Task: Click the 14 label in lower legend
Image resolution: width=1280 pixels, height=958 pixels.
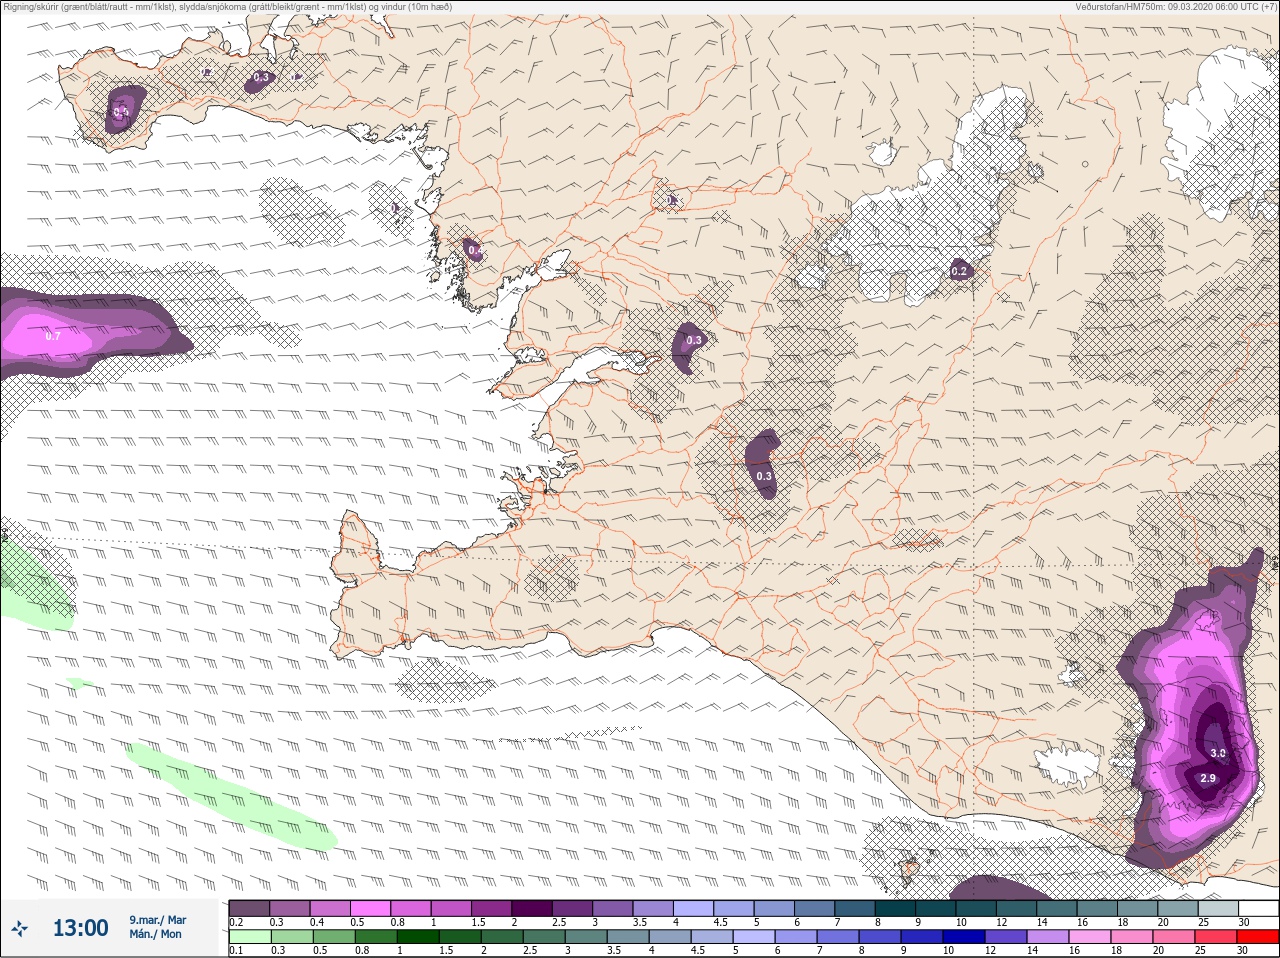Action: (x=1034, y=950)
